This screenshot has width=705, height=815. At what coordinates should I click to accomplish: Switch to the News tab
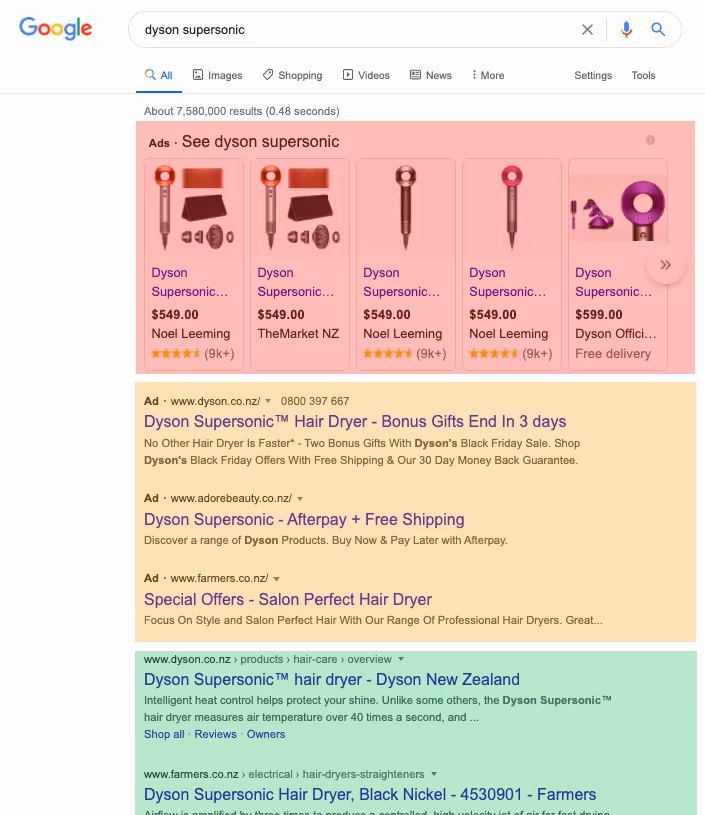point(437,75)
